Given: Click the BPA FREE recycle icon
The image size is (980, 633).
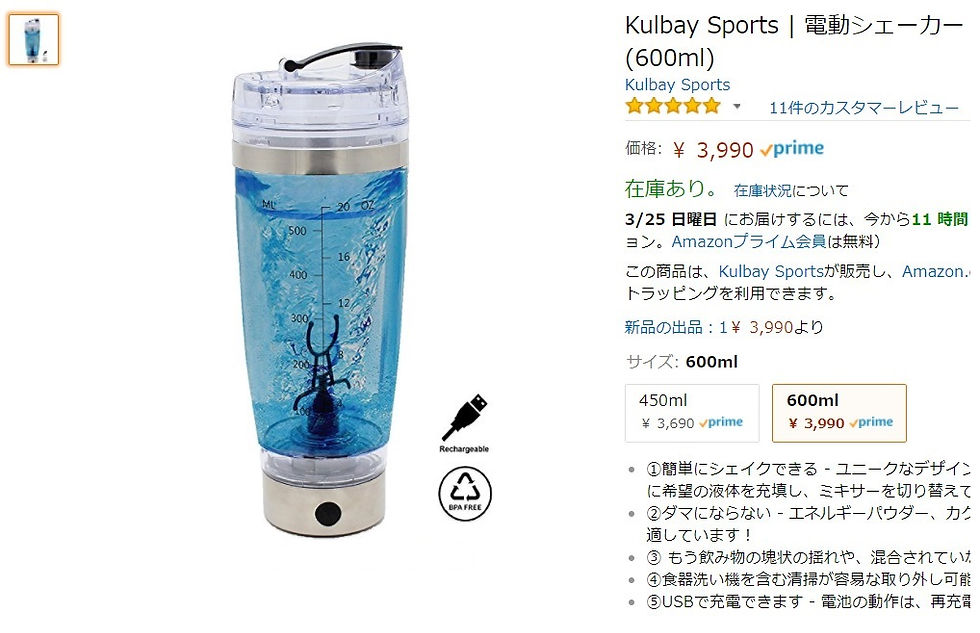Looking at the screenshot, I should point(464,494).
